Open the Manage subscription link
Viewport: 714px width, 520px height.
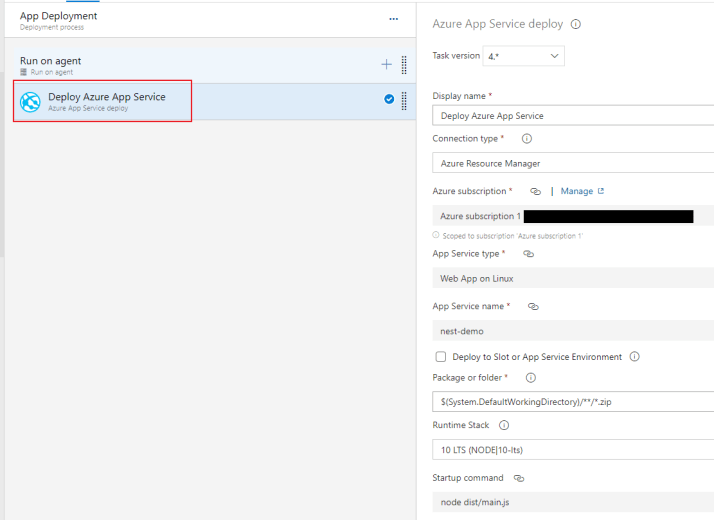582,191
